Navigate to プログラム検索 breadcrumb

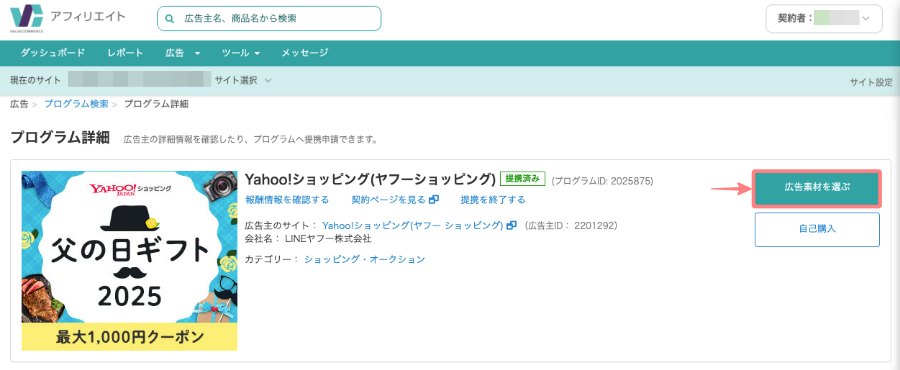(76, 104)
